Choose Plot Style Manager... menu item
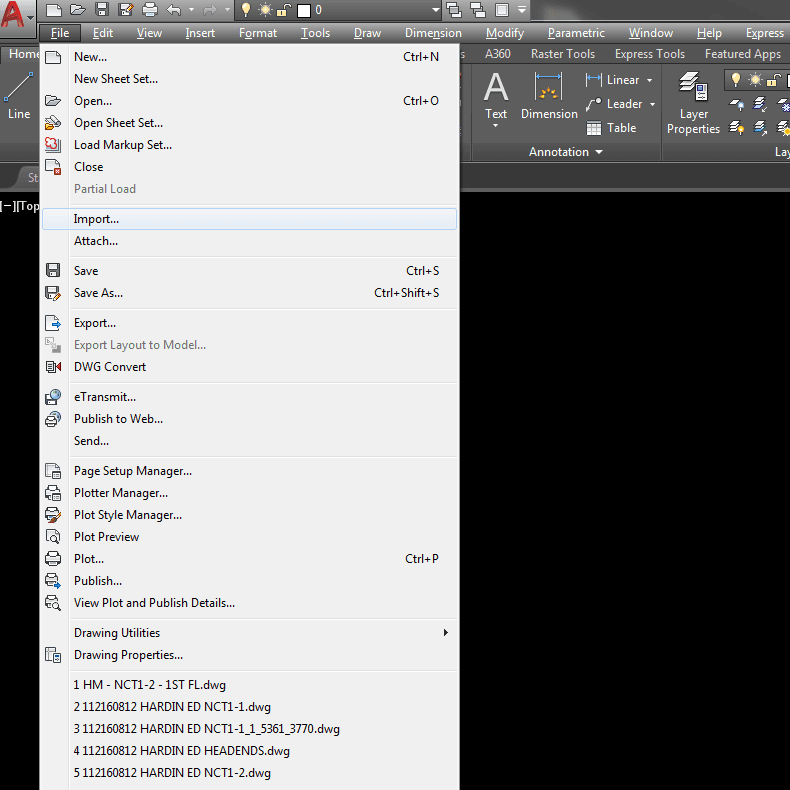 249,515
